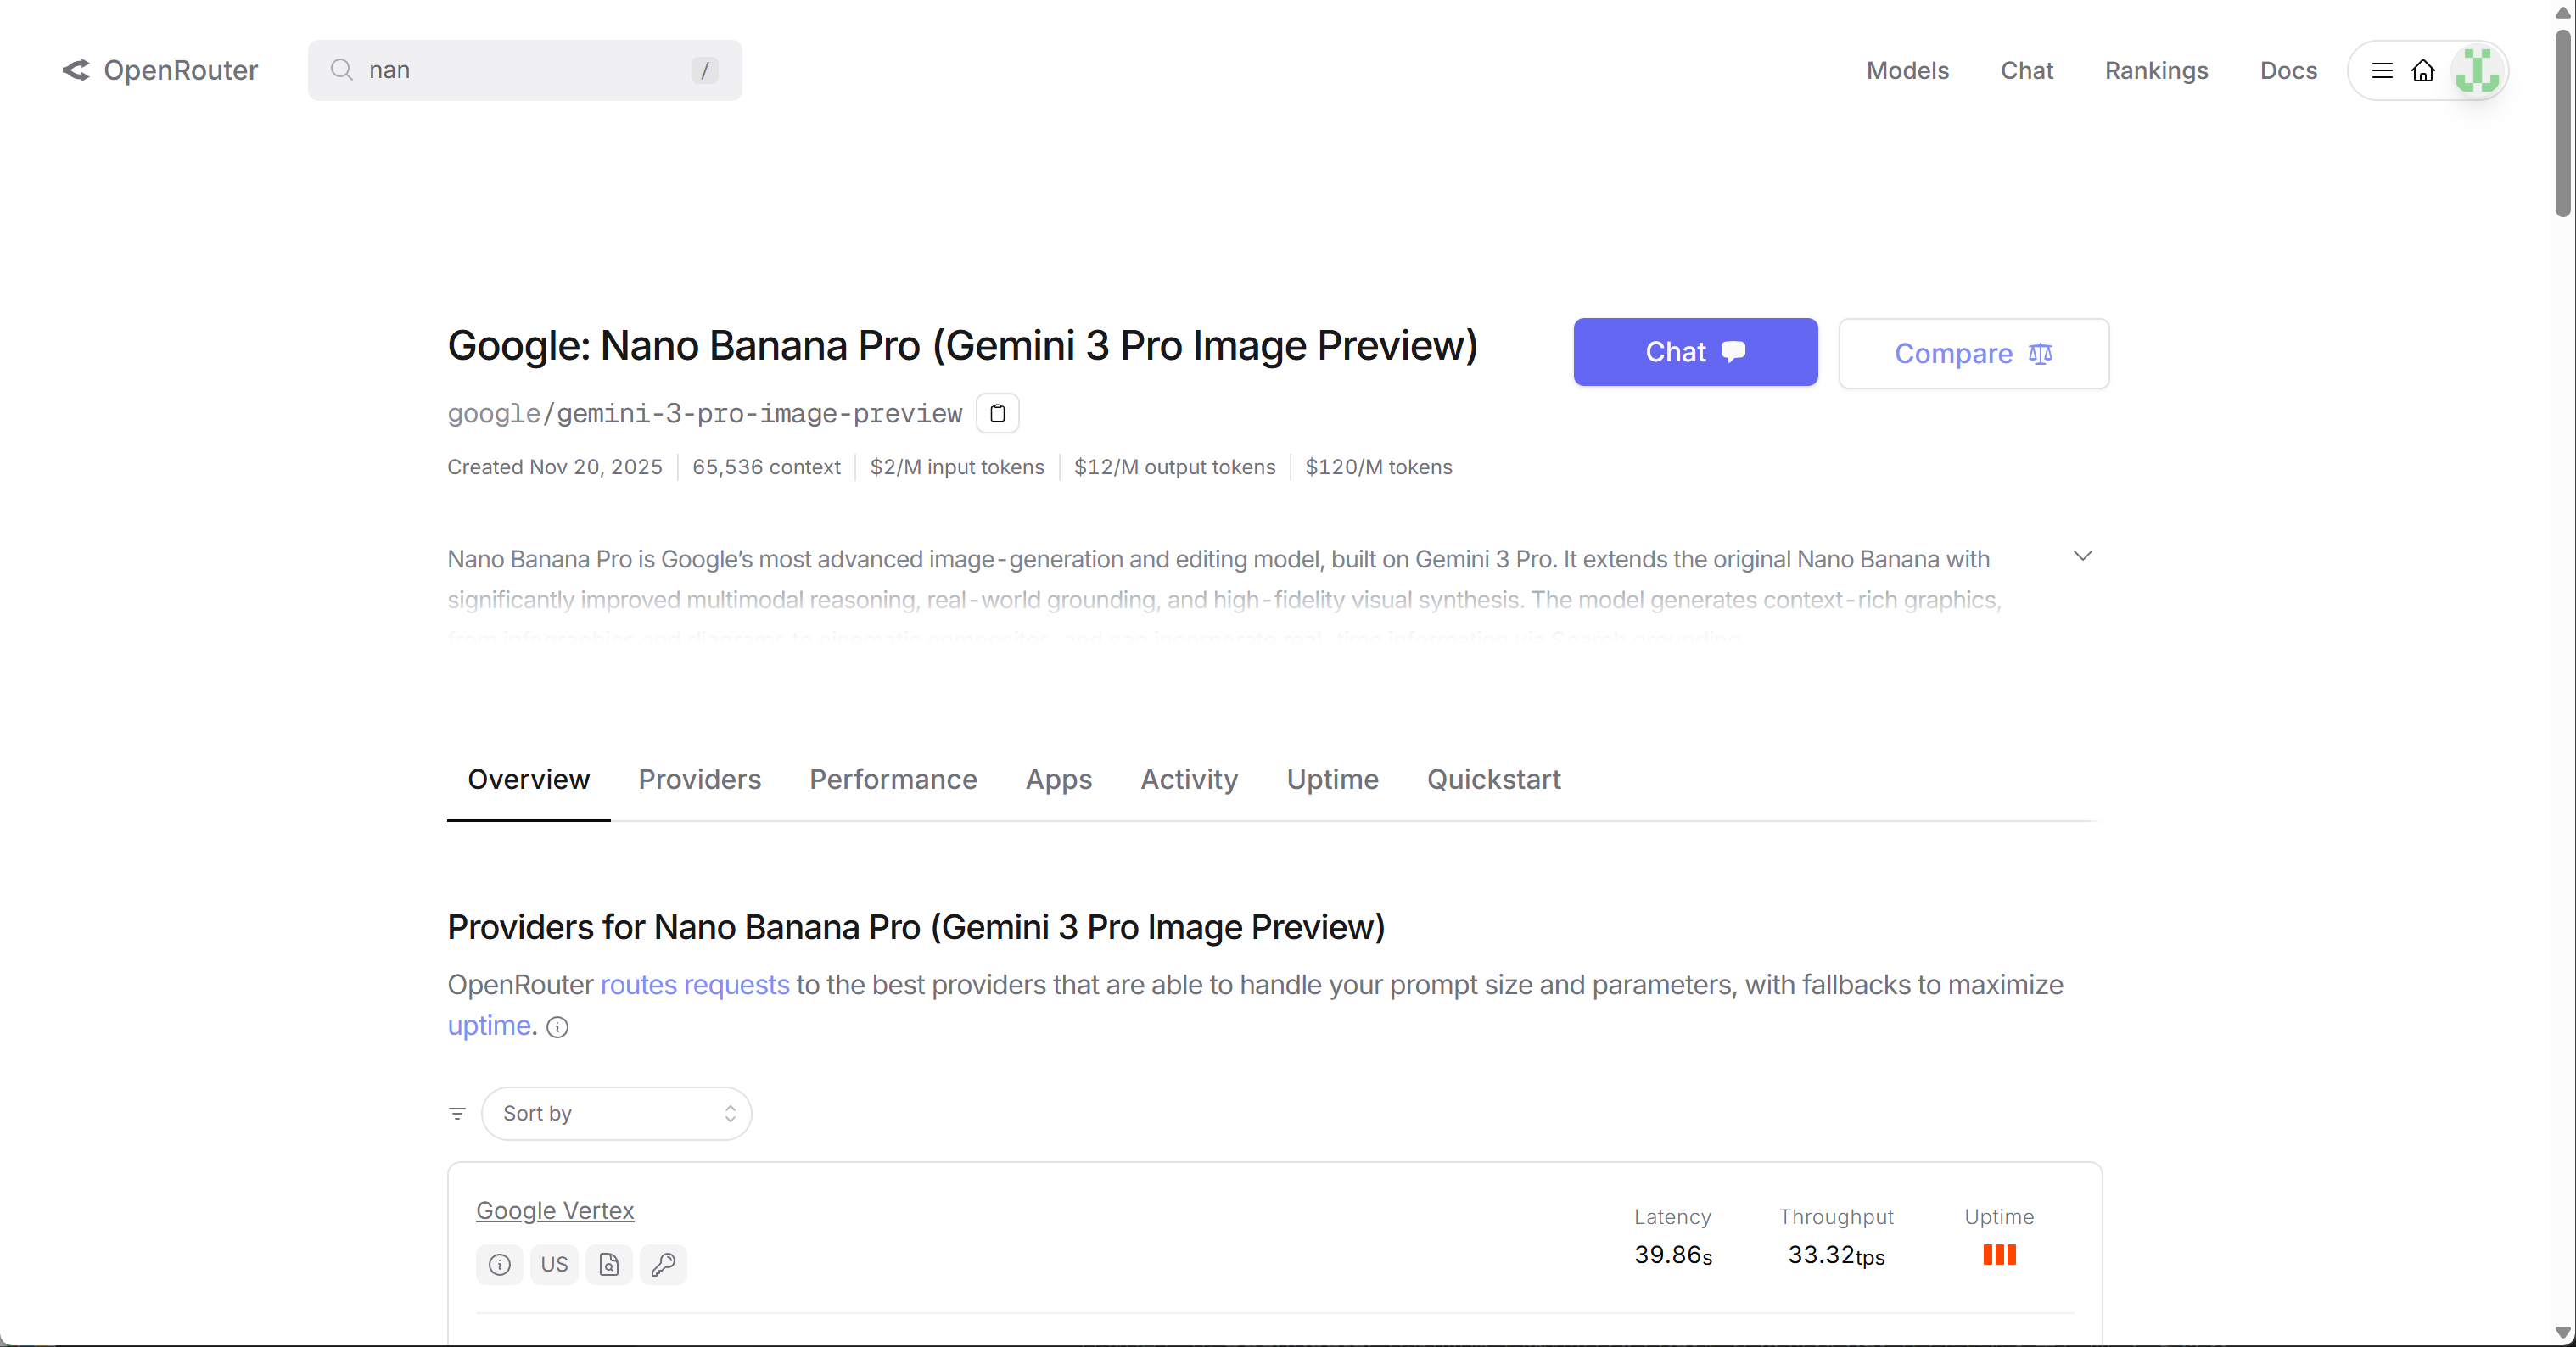Viewport: 2576px width, 1347px height.
Task: Click the Created Nov 20, 2025 text
Action: click(554, 467)
